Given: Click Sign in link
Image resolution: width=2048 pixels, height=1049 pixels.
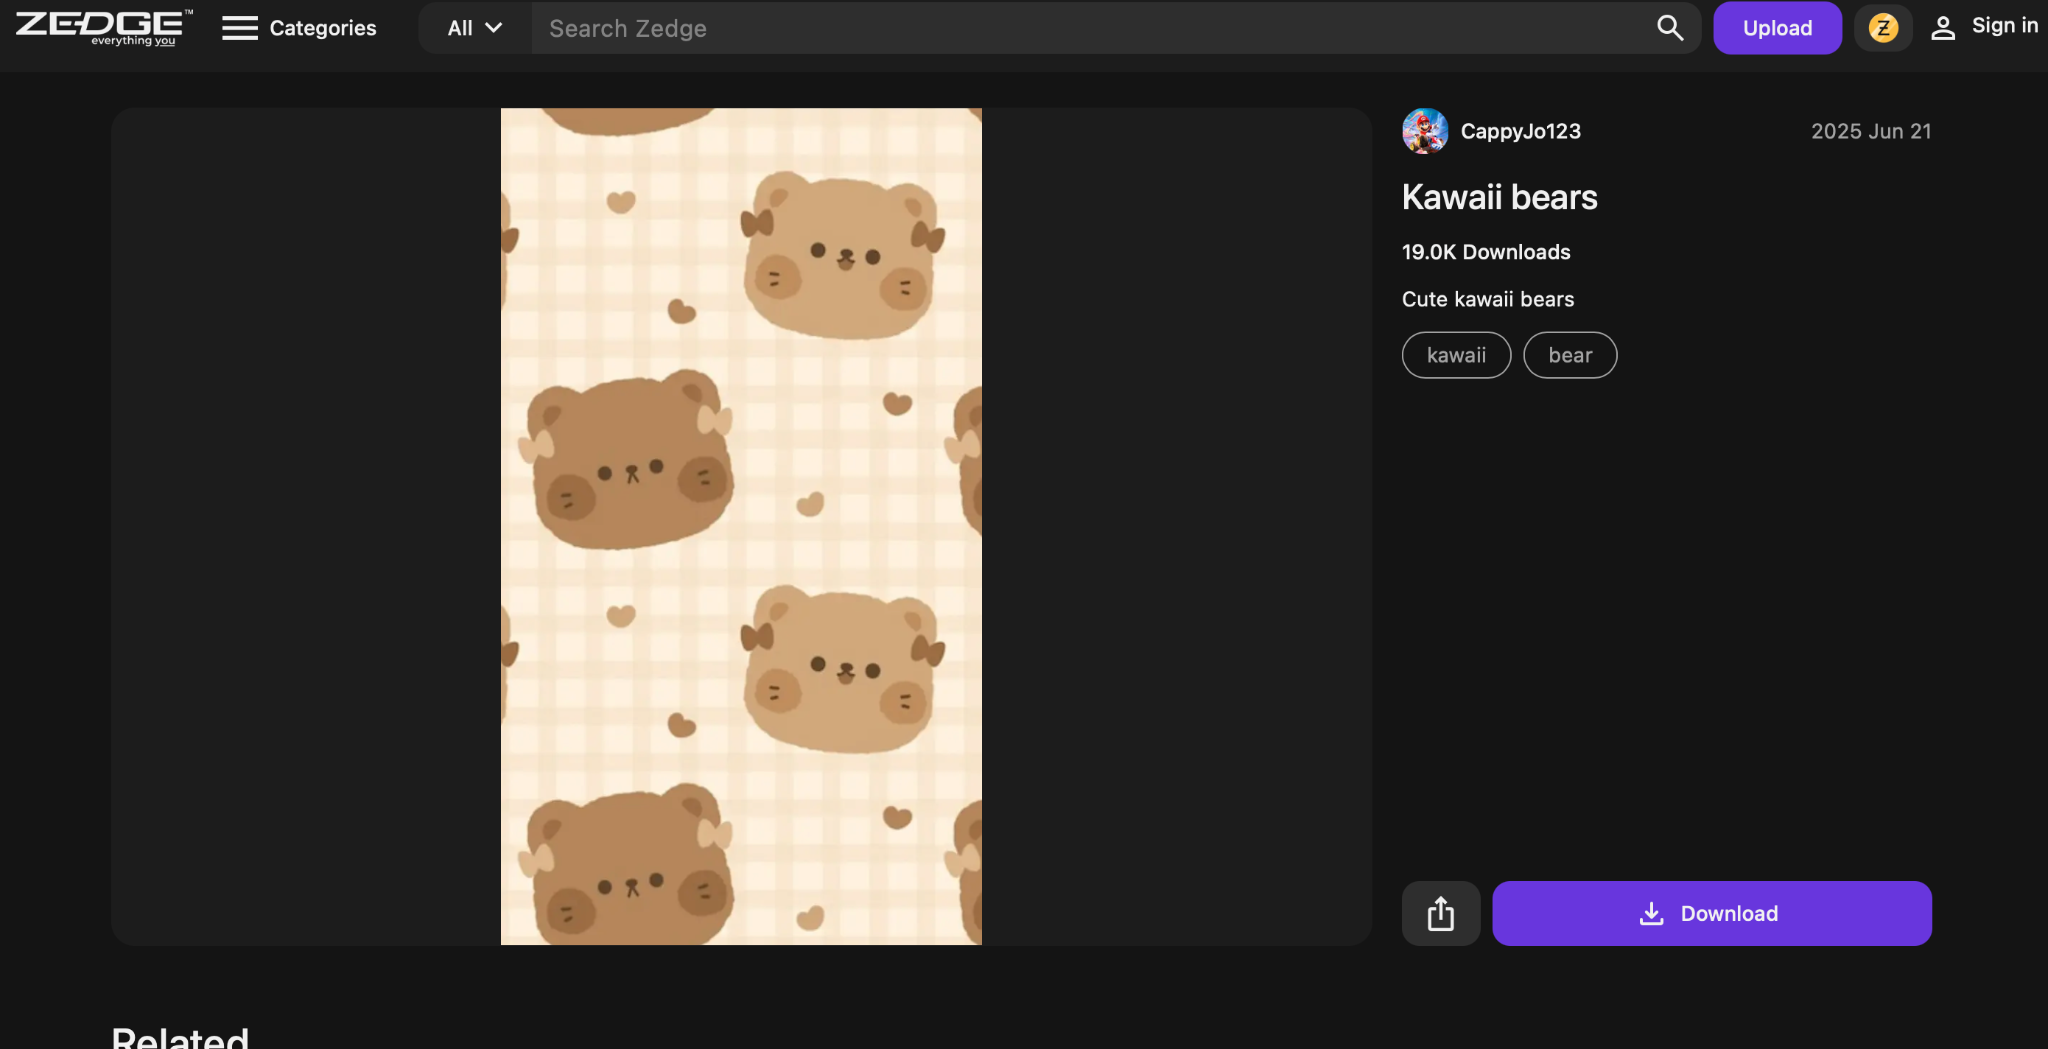Looking at the screenshot, I should click(x=1984, y=27).
